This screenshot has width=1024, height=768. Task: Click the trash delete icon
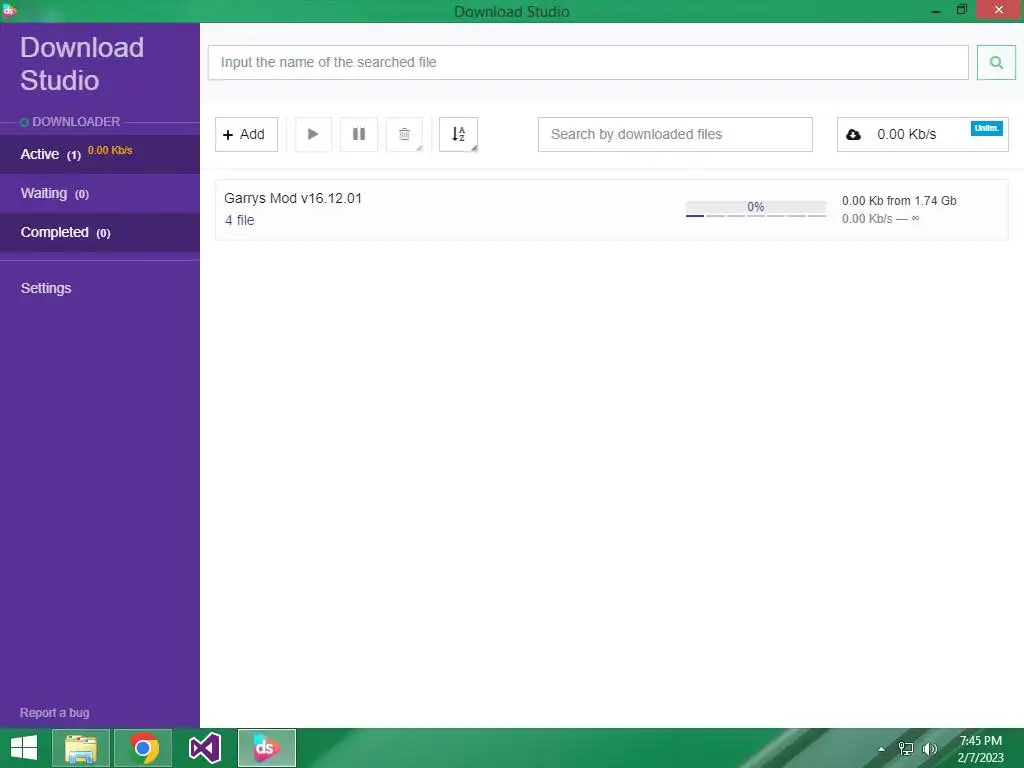tap(404, 135)
